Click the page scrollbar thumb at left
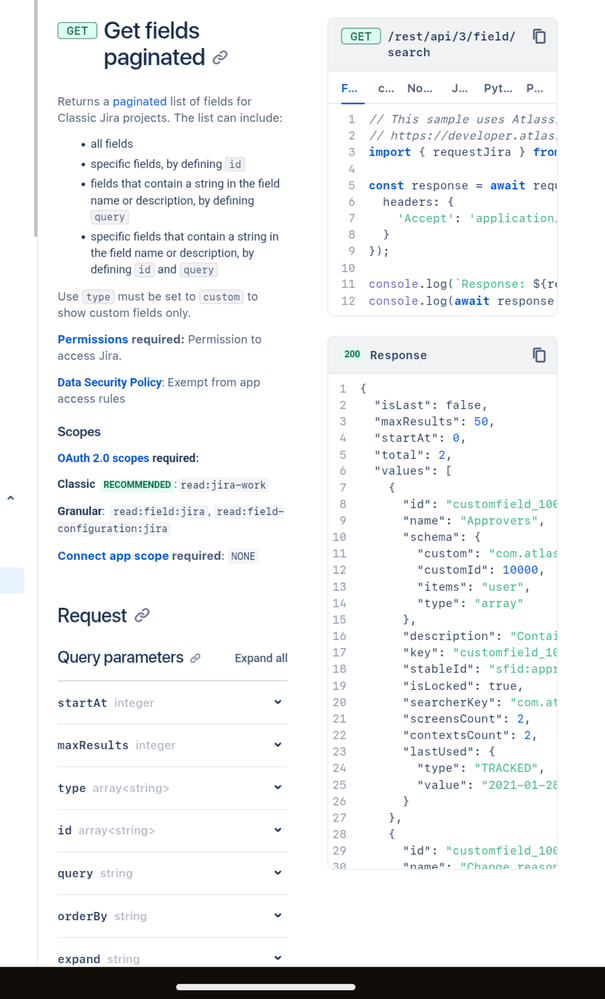 [x=36, y=118]
